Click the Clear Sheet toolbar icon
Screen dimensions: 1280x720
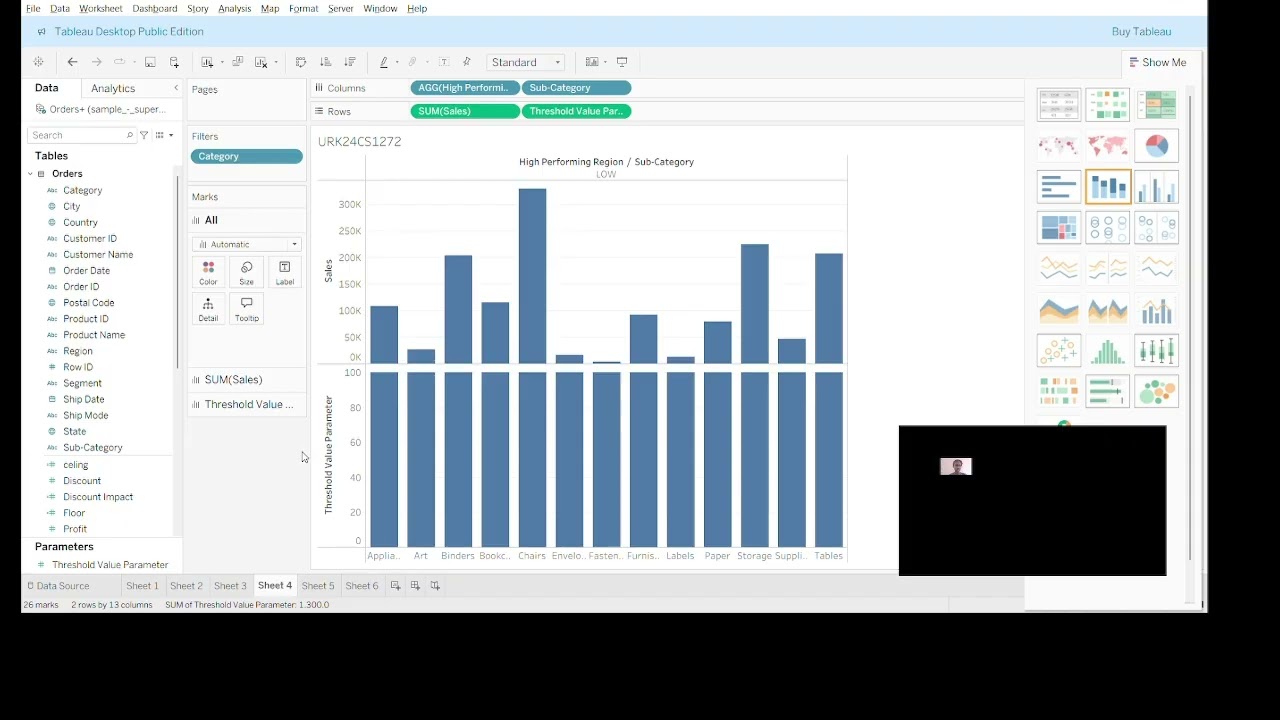[261, 62]
